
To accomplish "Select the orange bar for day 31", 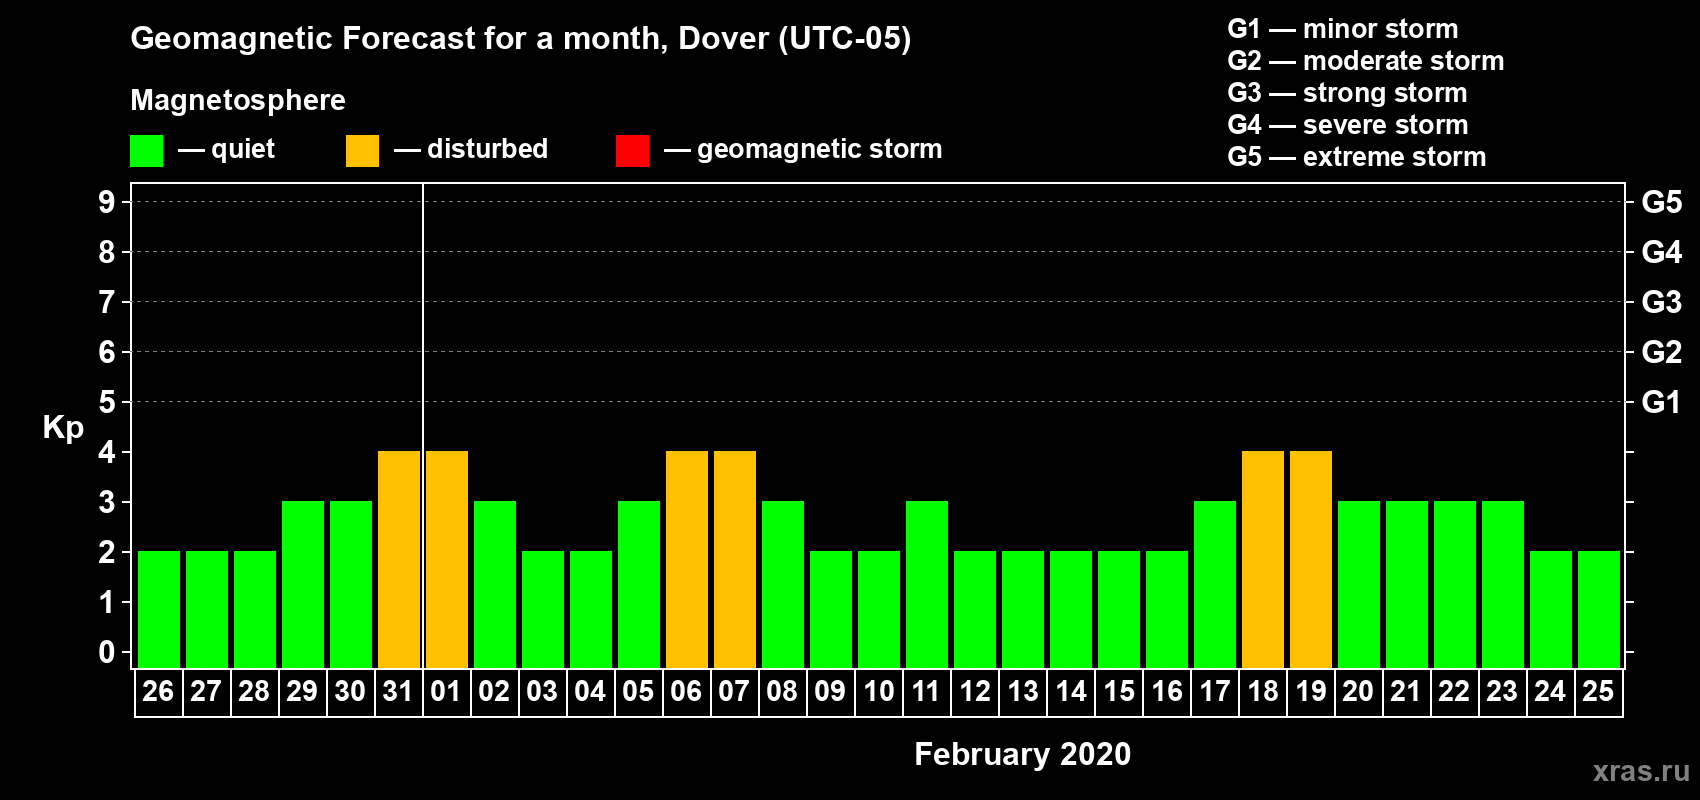I will click(399, 559).
